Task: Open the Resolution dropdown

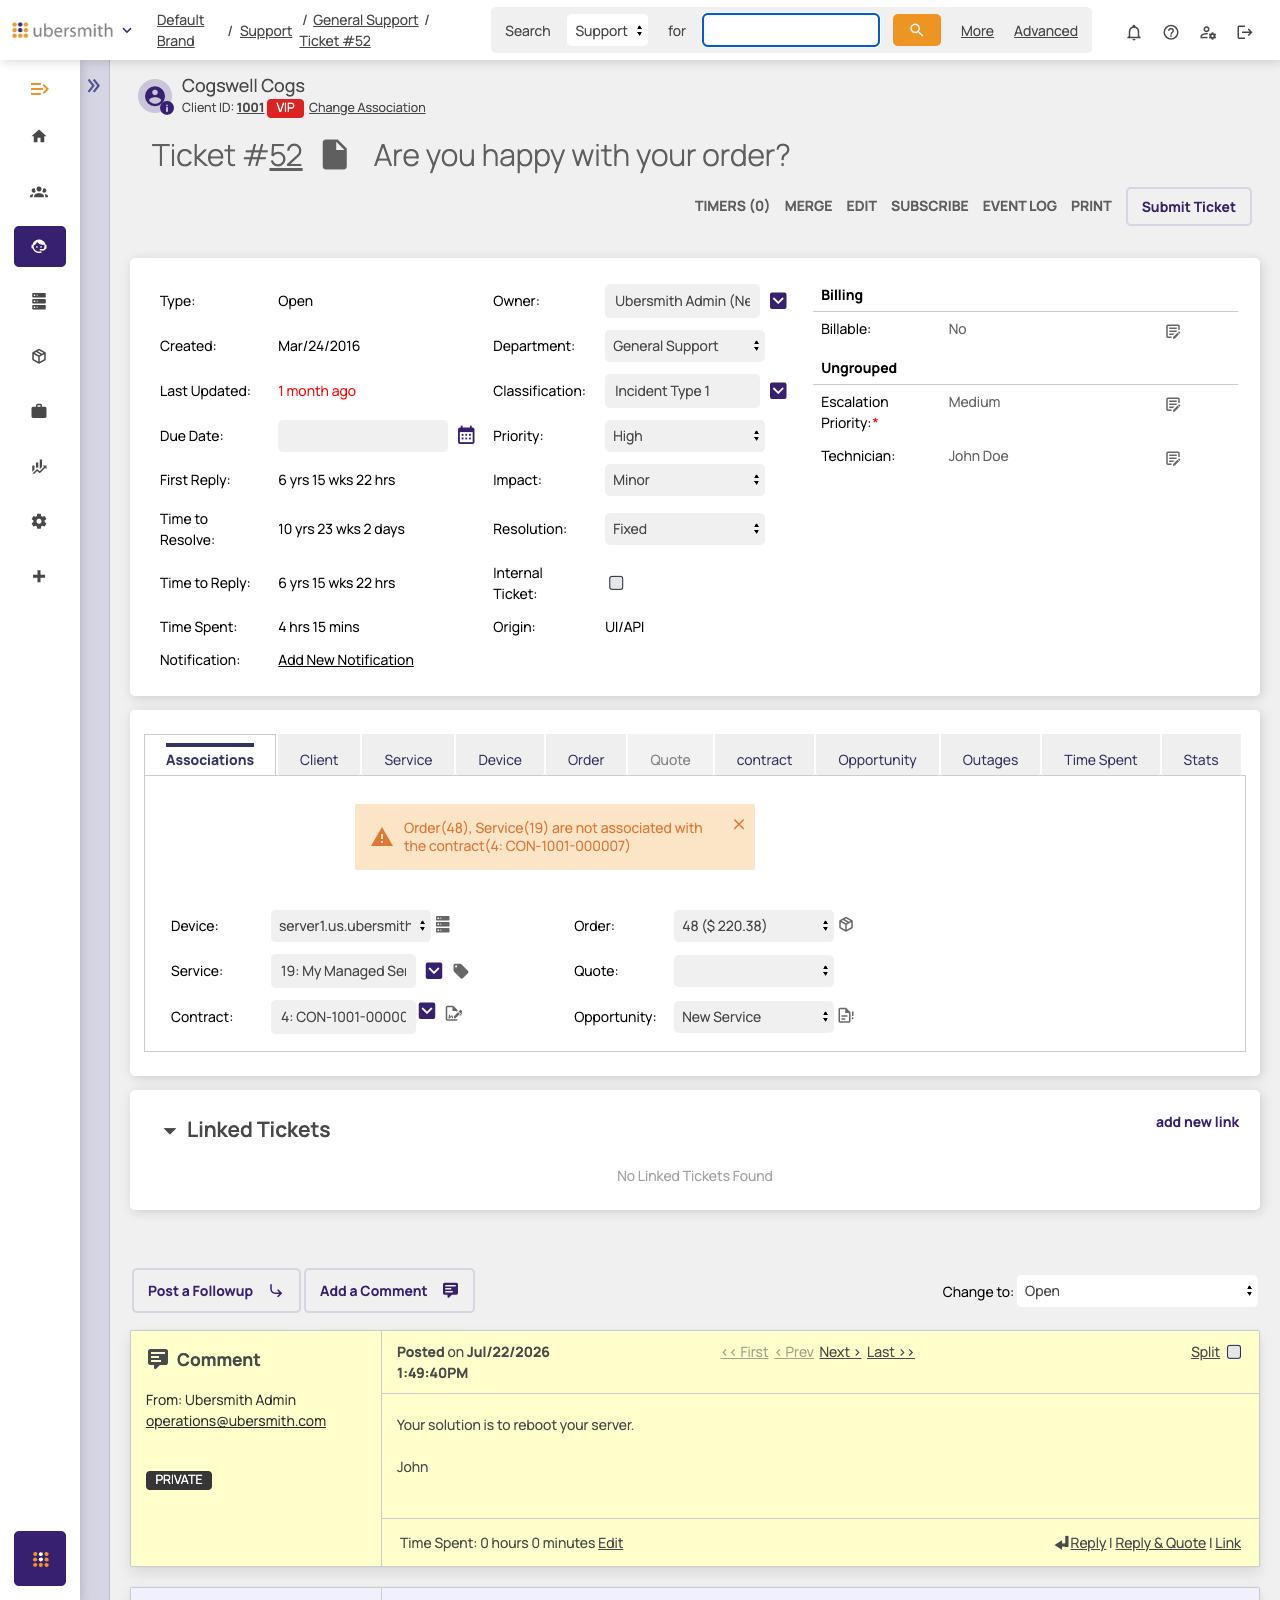Action: (685, 529)
